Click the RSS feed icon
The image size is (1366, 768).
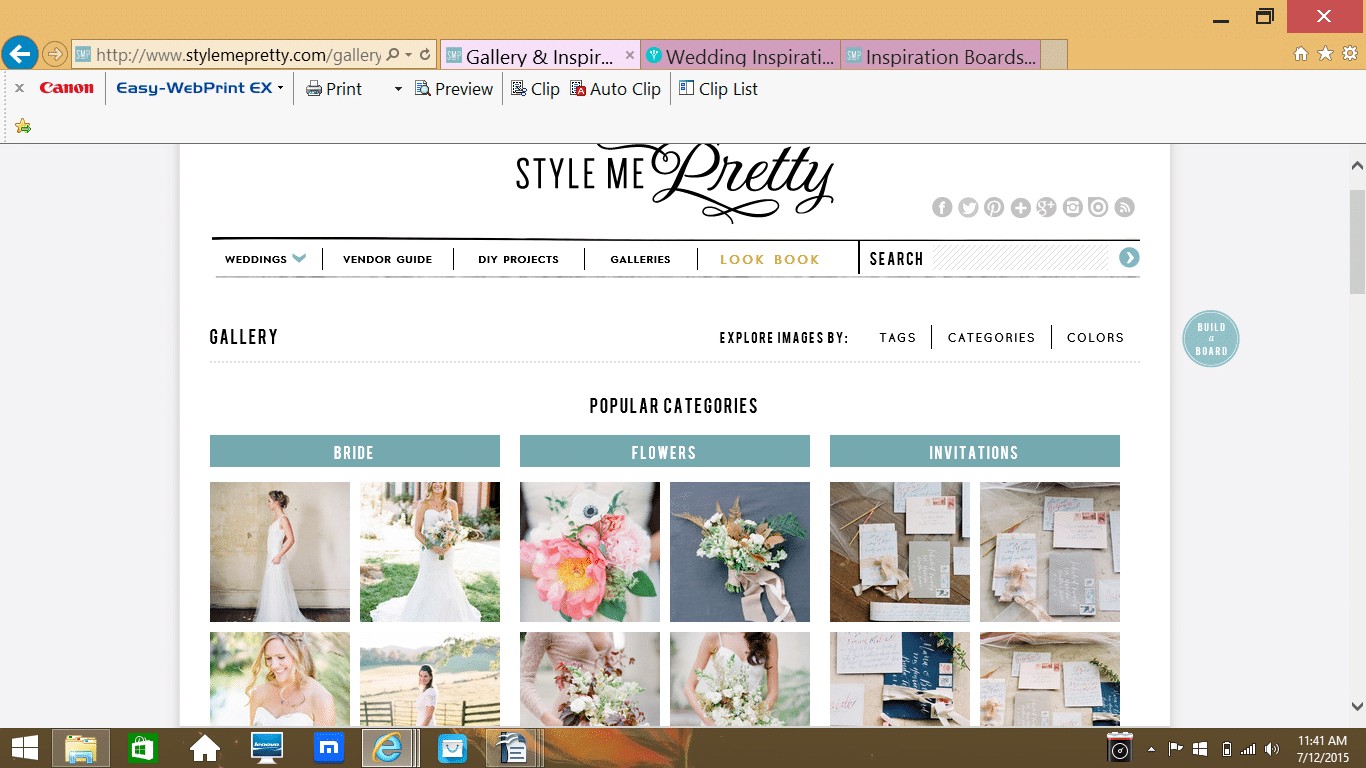1125,207
